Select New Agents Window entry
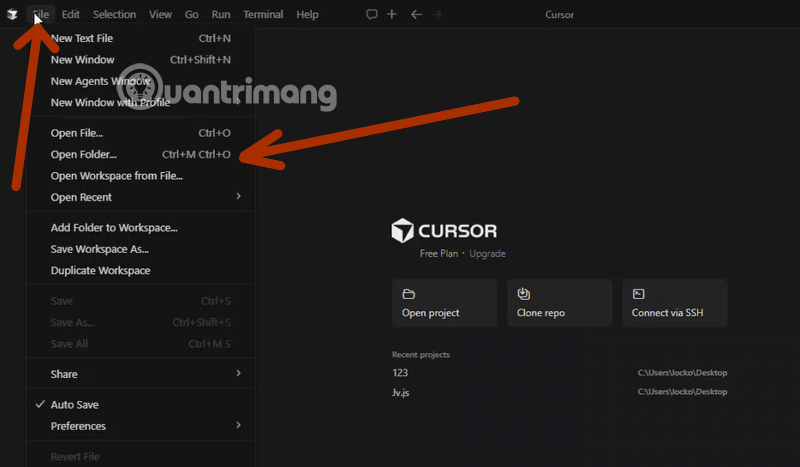Image resolution: width=800 pixels, height=467 pixels. (140, 81)
